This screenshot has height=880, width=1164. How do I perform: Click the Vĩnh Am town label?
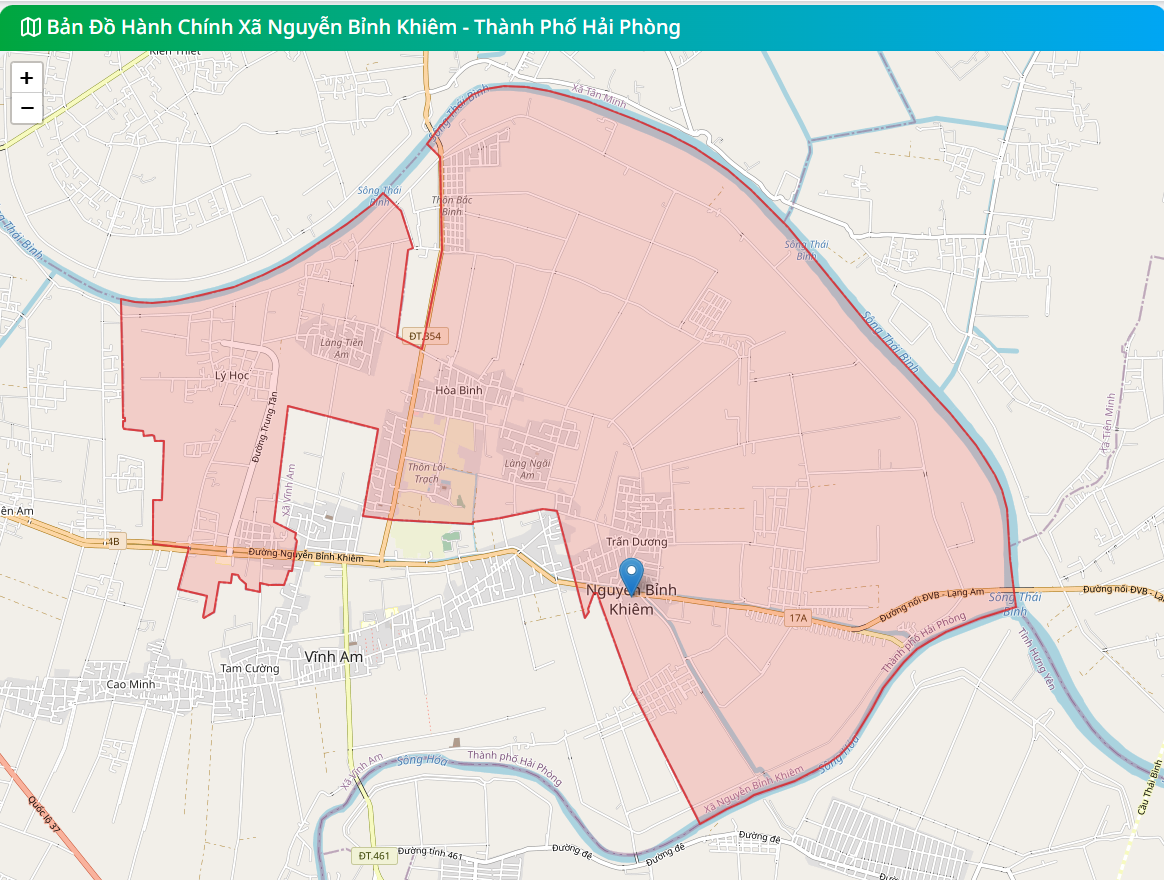[x=333, y=656]
